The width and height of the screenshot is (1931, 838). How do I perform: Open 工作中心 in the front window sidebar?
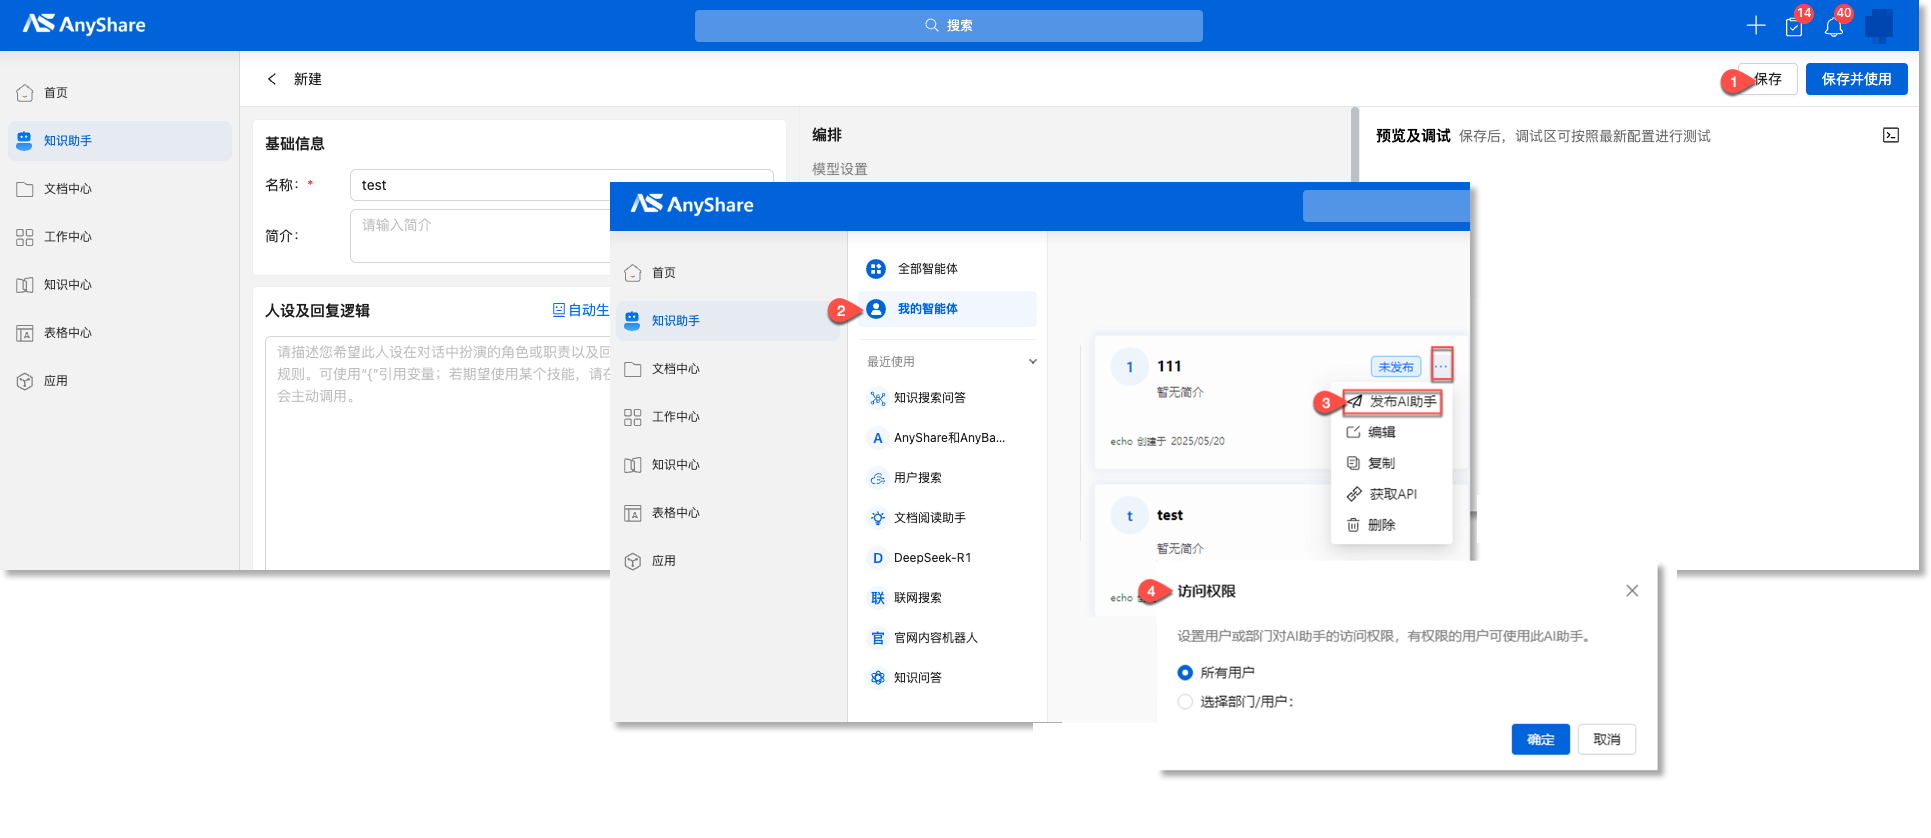[x=728, y=417]
